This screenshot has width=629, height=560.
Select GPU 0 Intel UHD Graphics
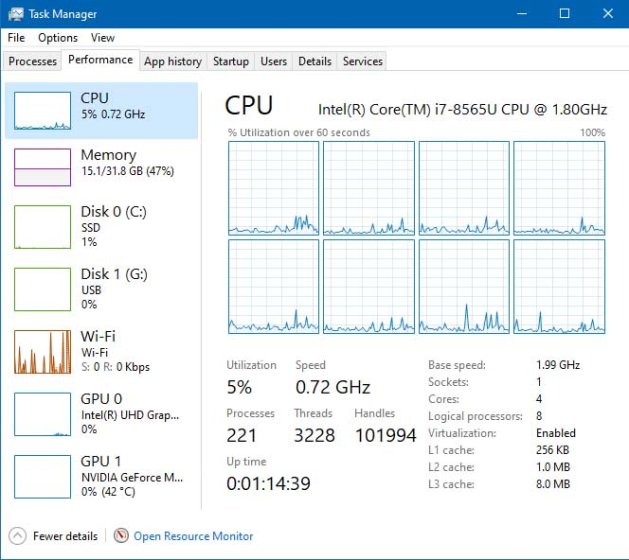(42, 413)
